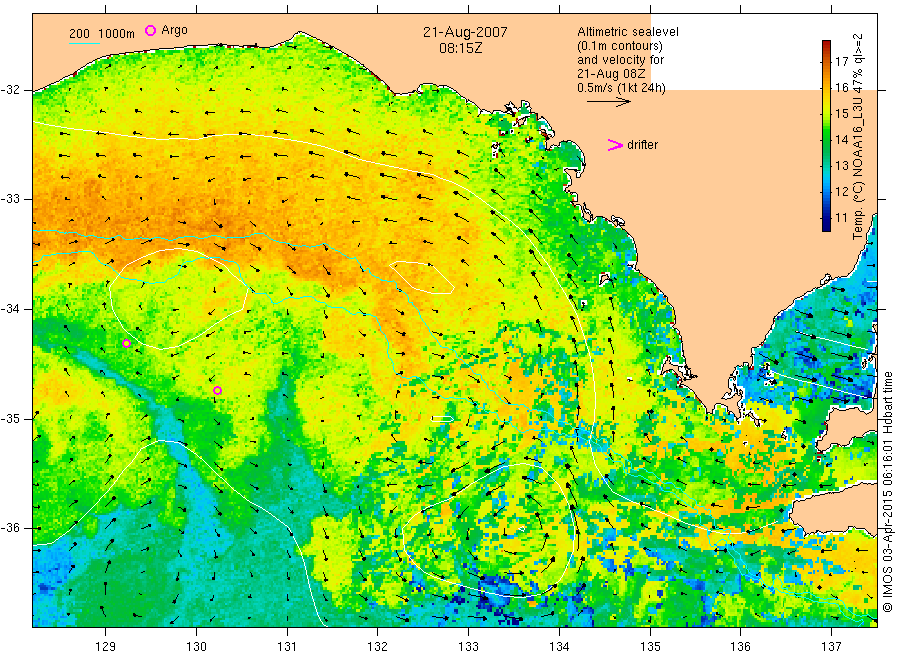The width and height of the screenshot is (900, 660).
Task: Click the '21-Aug 08Z' text line
Action: click(611, 74)
